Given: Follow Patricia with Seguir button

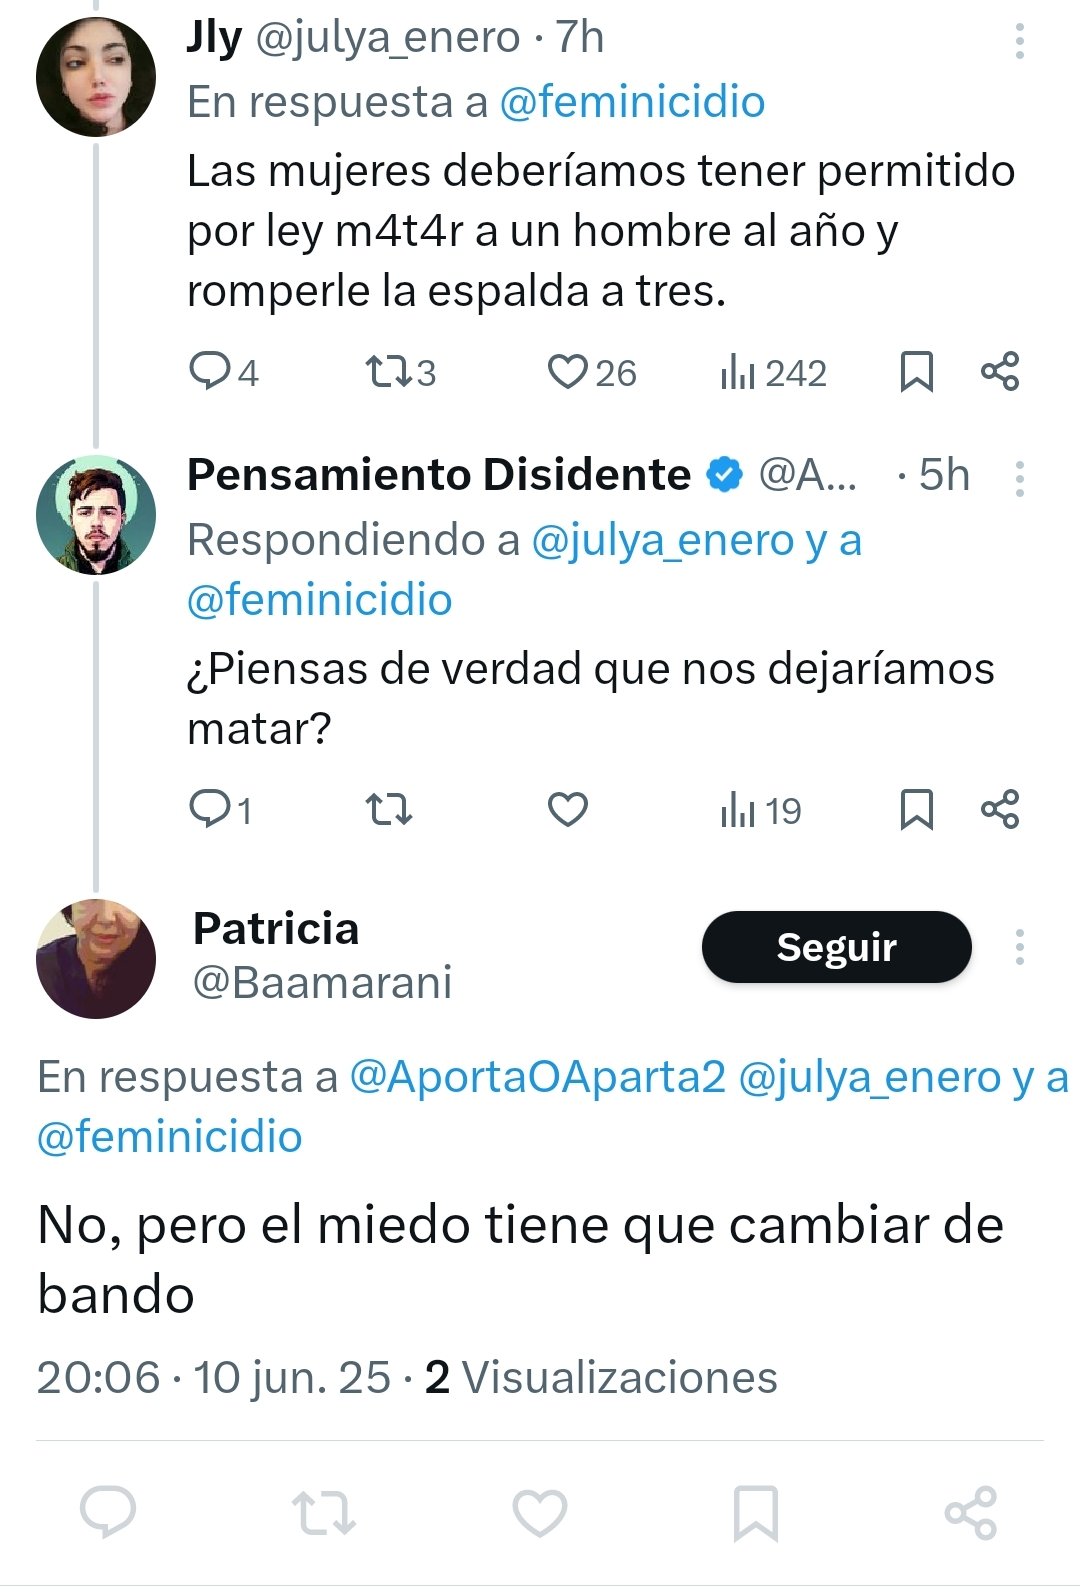Looking at the screenshot, I should [x=836, y=947].
